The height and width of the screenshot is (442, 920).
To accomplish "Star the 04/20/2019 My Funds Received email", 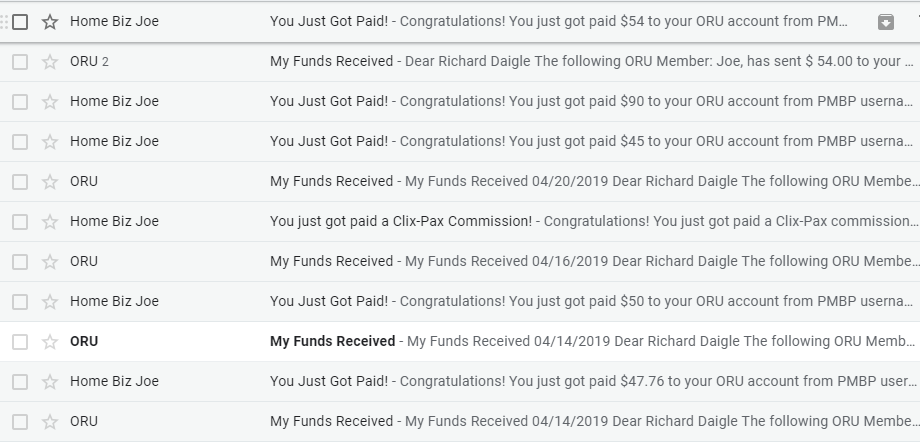I will point(50,182).
